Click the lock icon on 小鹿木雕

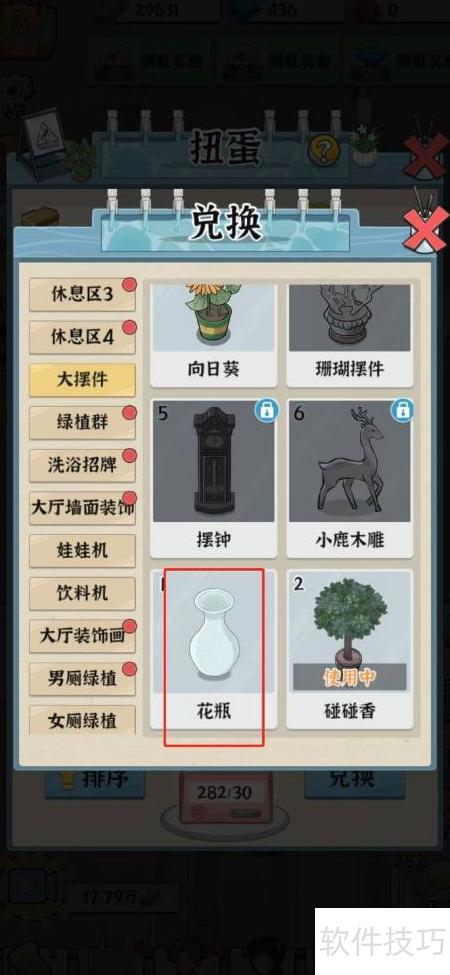click(x=403, y=411)
